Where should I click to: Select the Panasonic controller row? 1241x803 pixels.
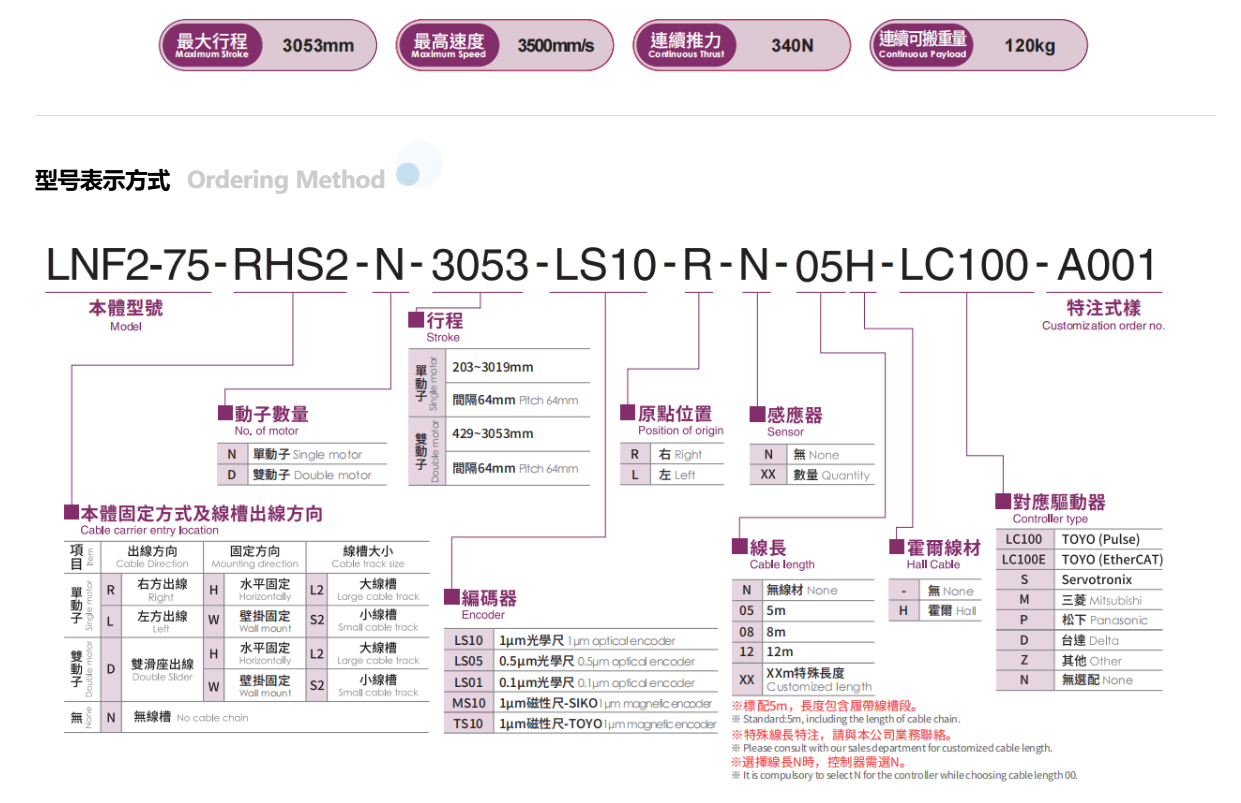(x=1080, y=620)
